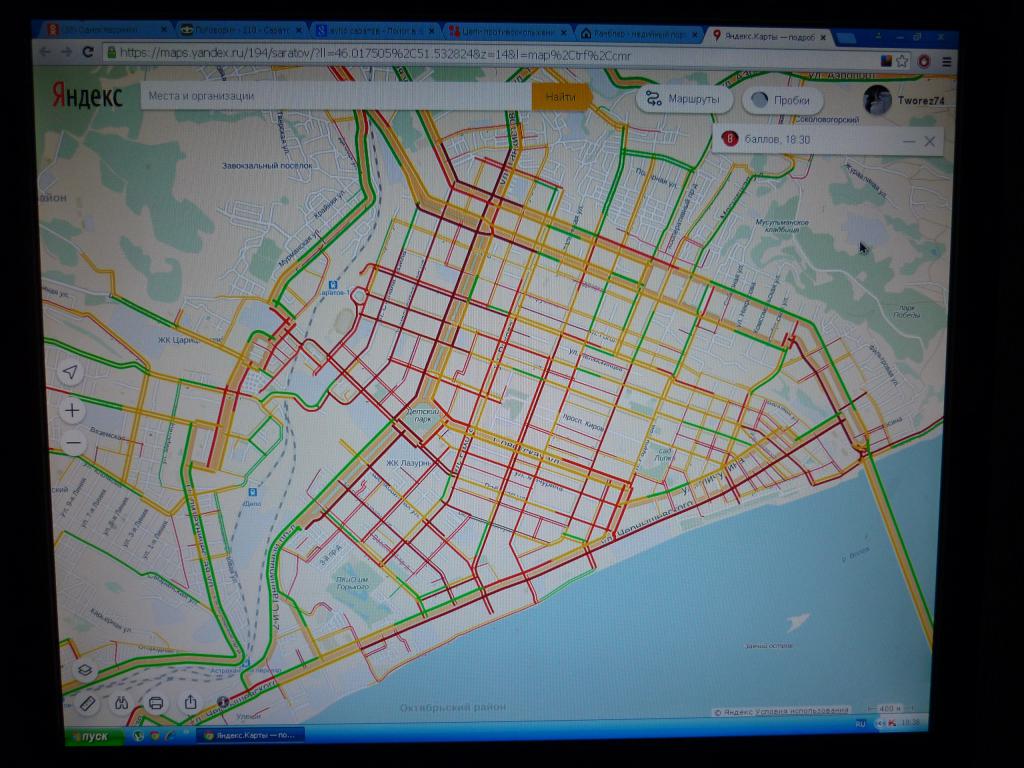Switch to the Рамблер browser tab
Viewport: 1024px width, 768px height.
pos(639,33)
